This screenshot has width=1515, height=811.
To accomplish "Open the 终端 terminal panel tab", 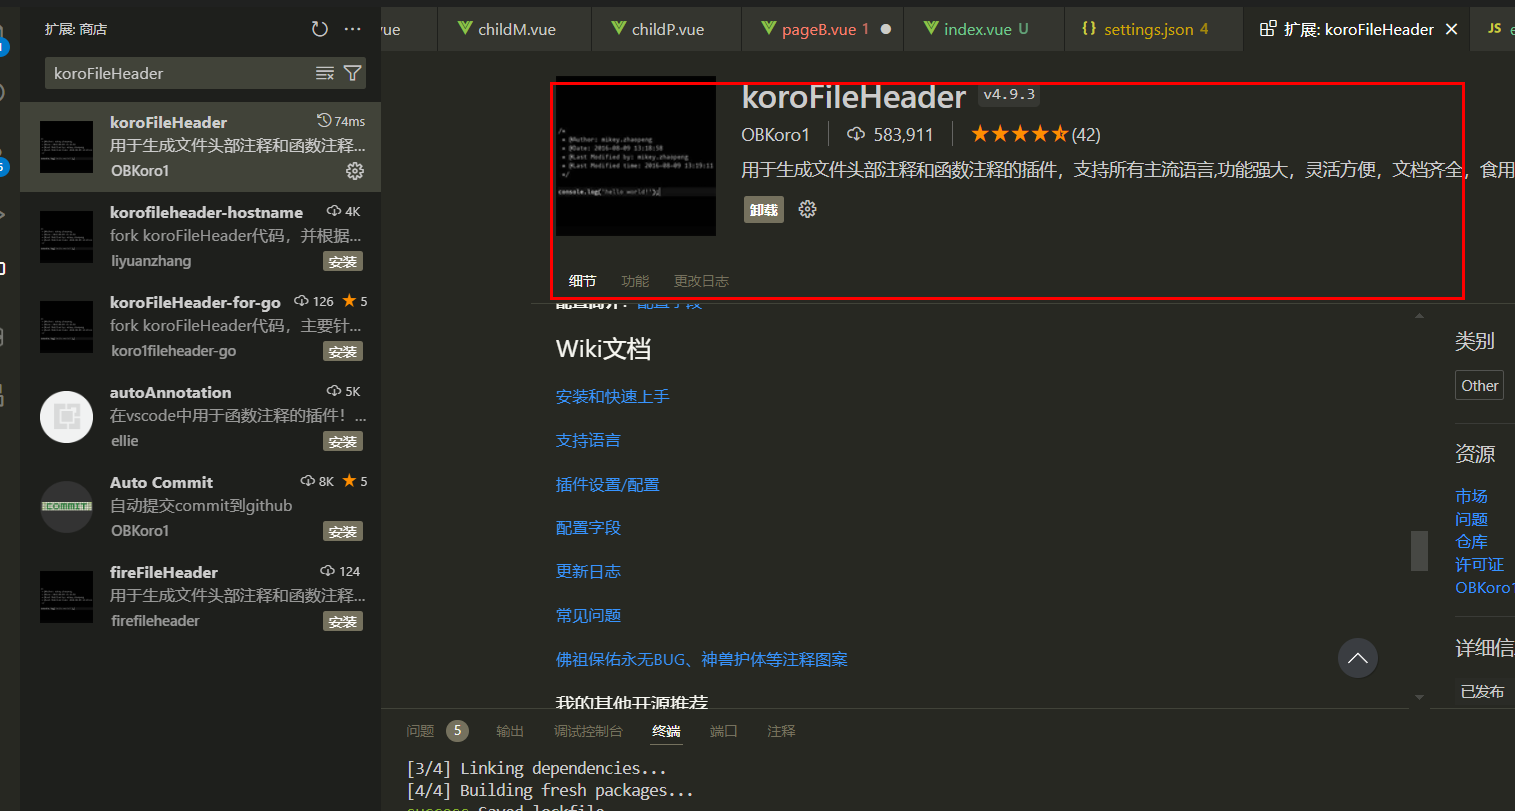I will tap(666, 731).
